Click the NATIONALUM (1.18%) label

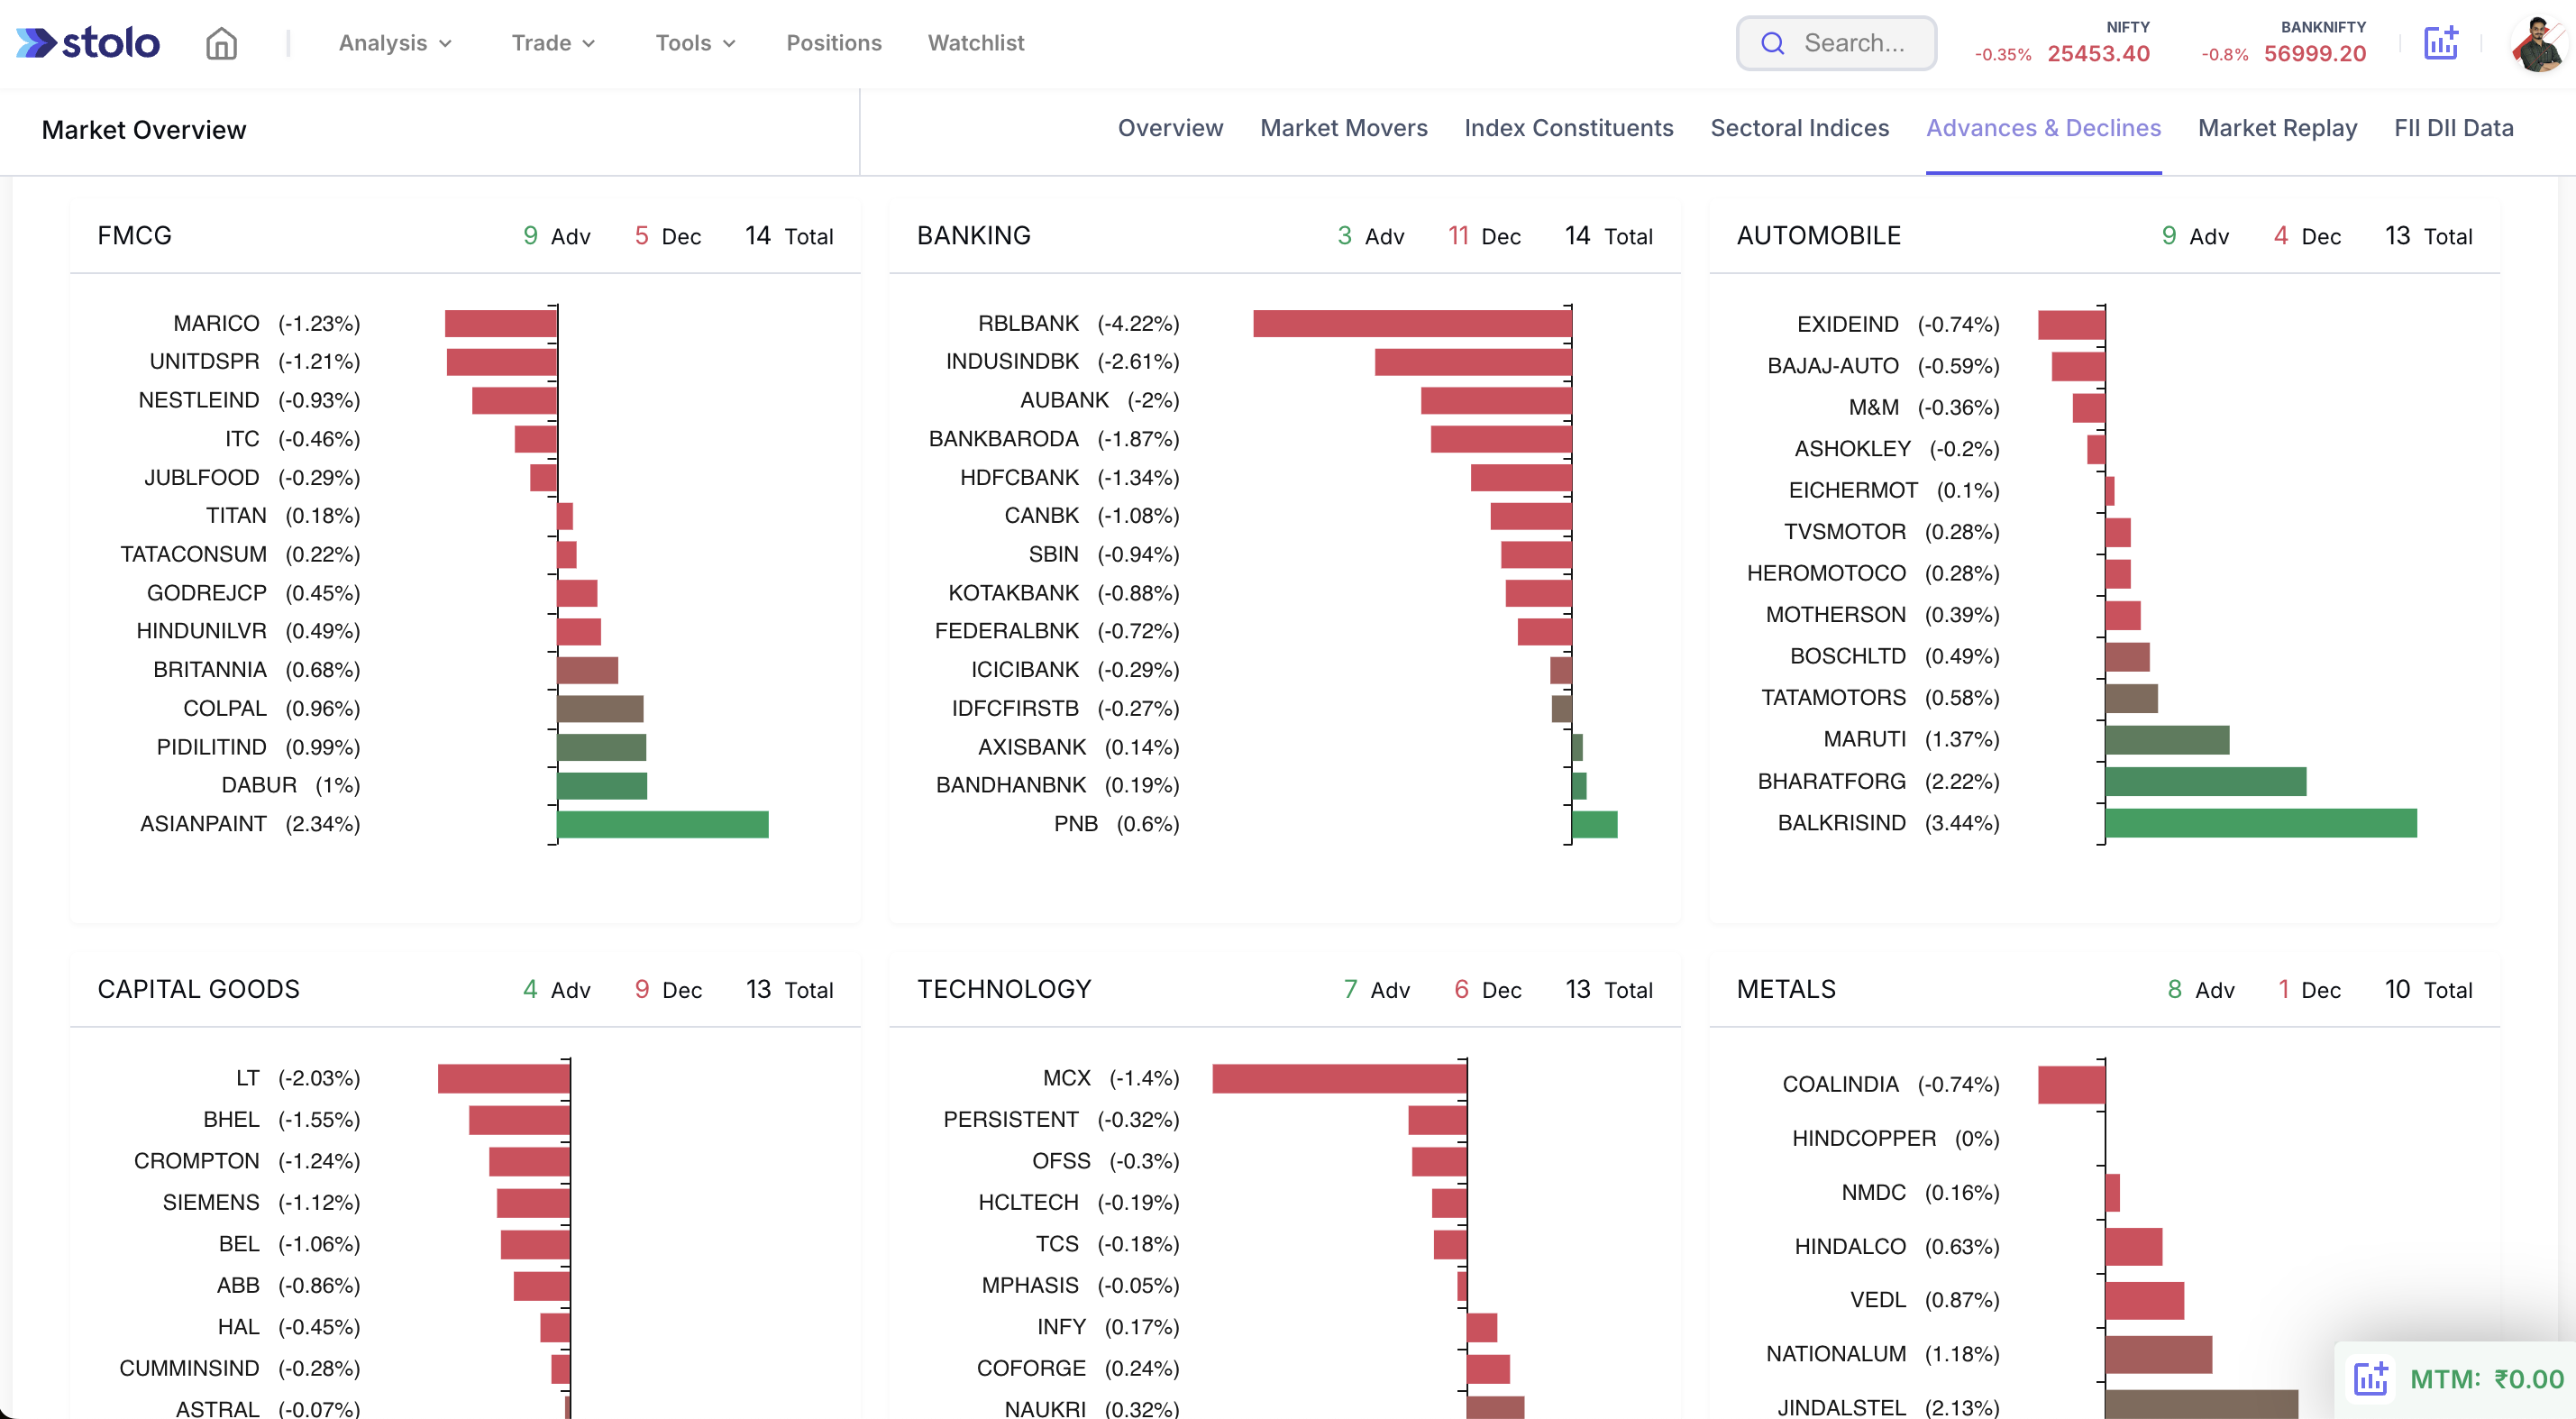pyautogui.click(x=1882, y=1354)
